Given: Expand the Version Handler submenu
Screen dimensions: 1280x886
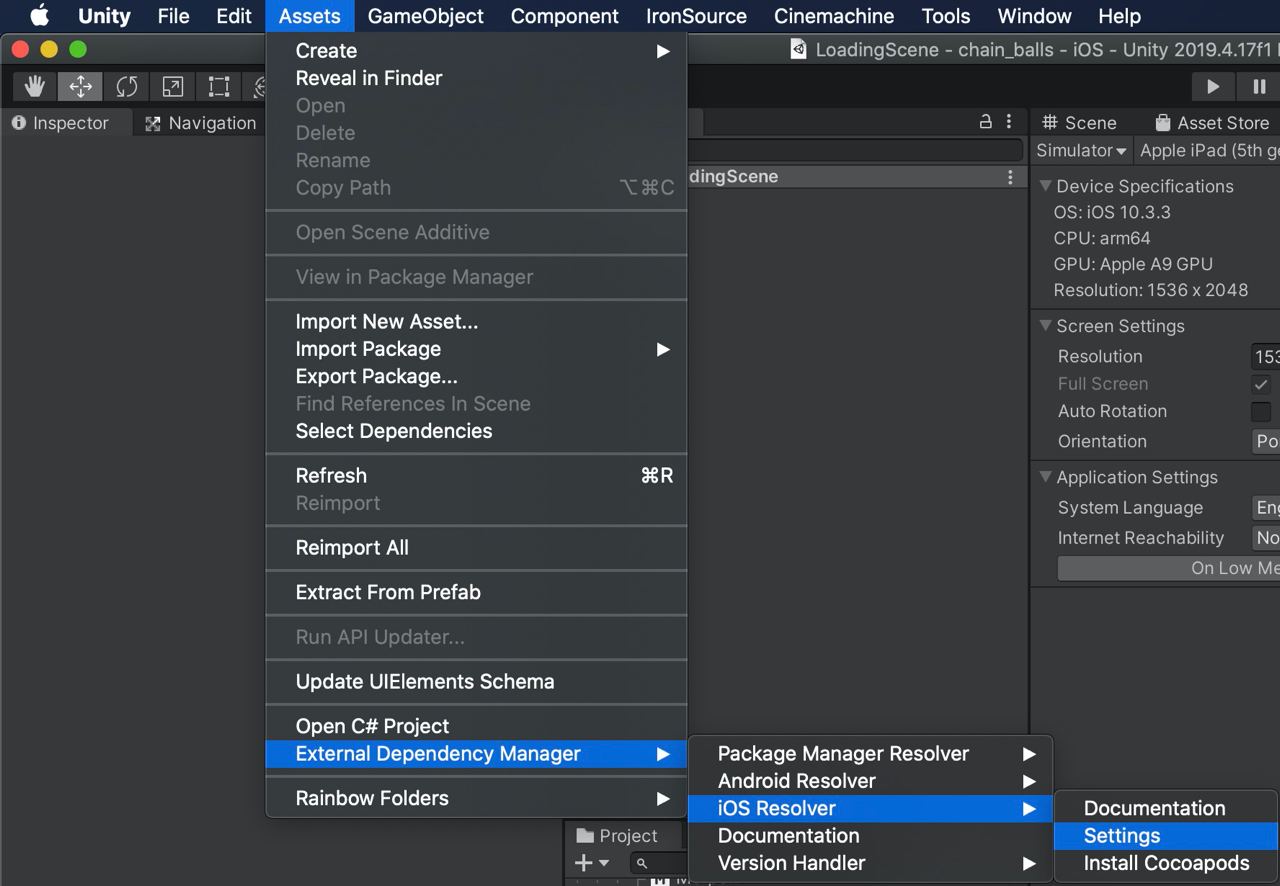Looking at the screenshot, I should [x=869, y=863].
